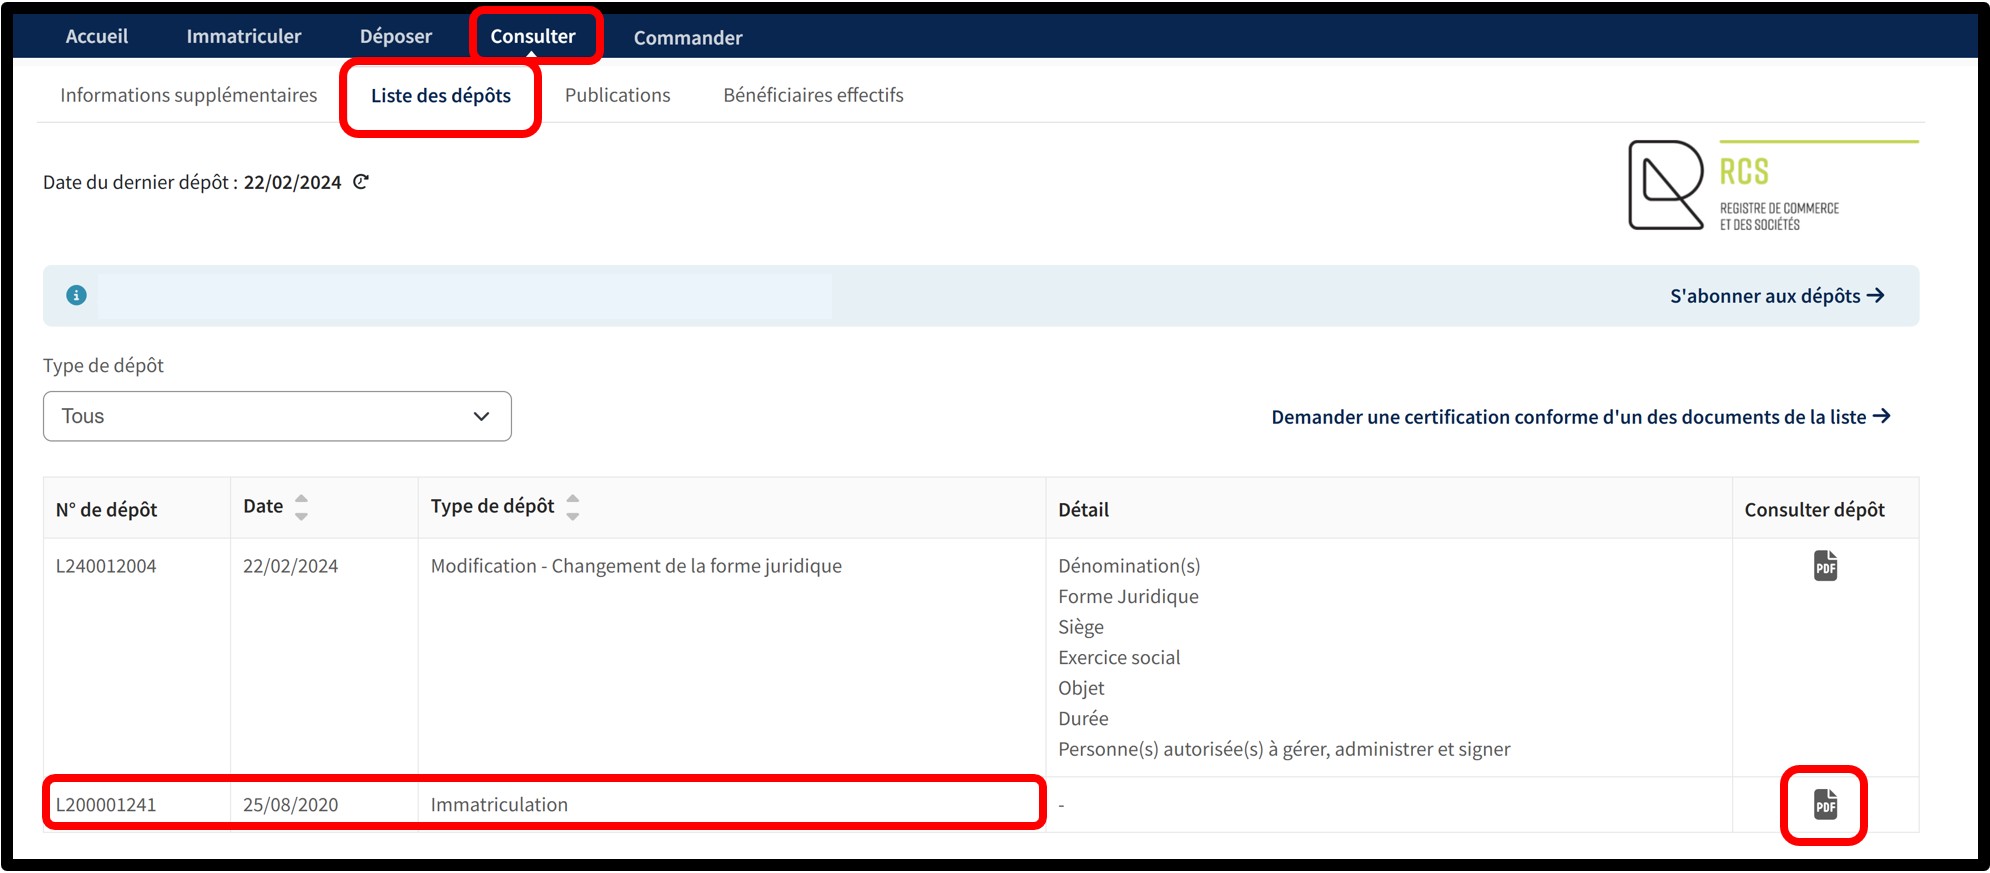This screenshot has width=1990, height=873.
Task: Click the RCS registry logo
Action: click(x=1772, y=186)
